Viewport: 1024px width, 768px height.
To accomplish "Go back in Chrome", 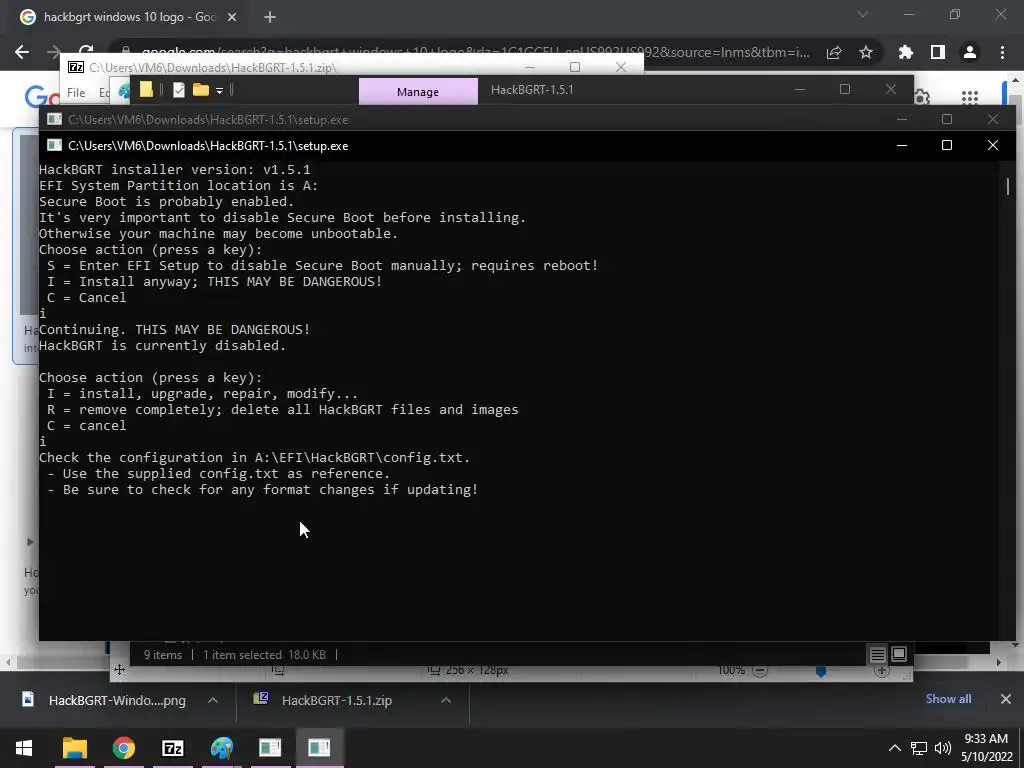I will coord(22,52).
